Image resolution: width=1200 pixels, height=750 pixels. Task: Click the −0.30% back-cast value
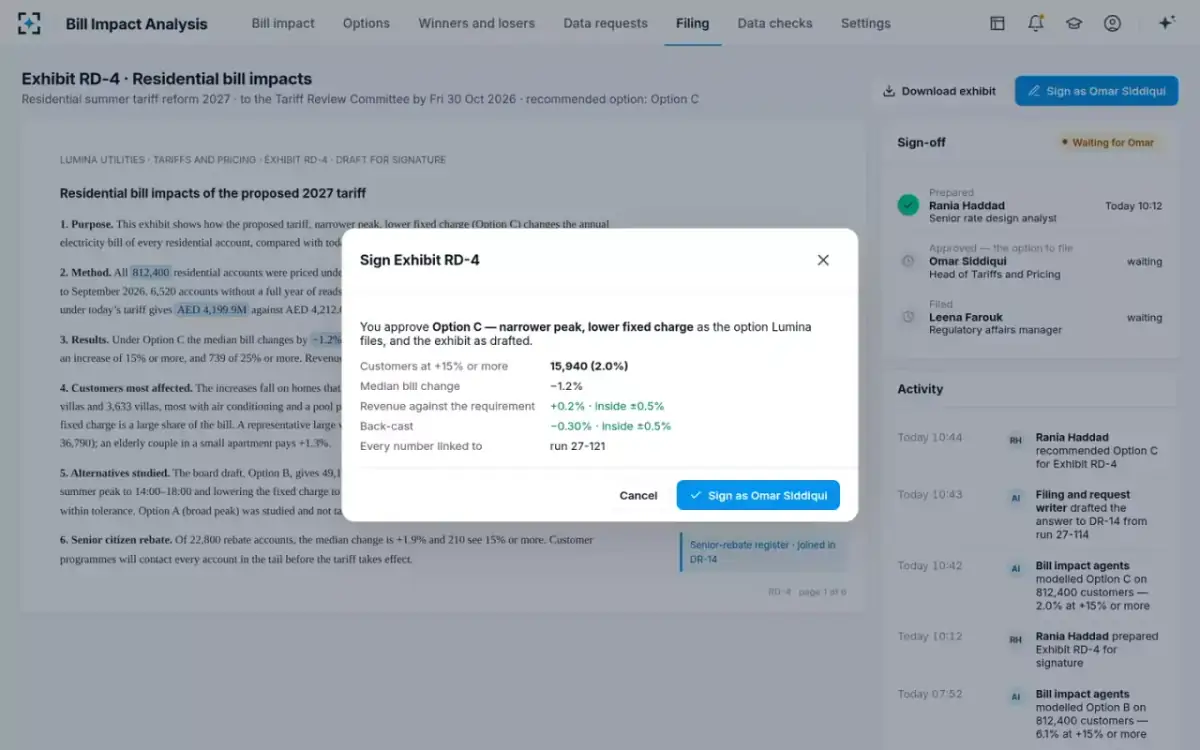(610, 426)
